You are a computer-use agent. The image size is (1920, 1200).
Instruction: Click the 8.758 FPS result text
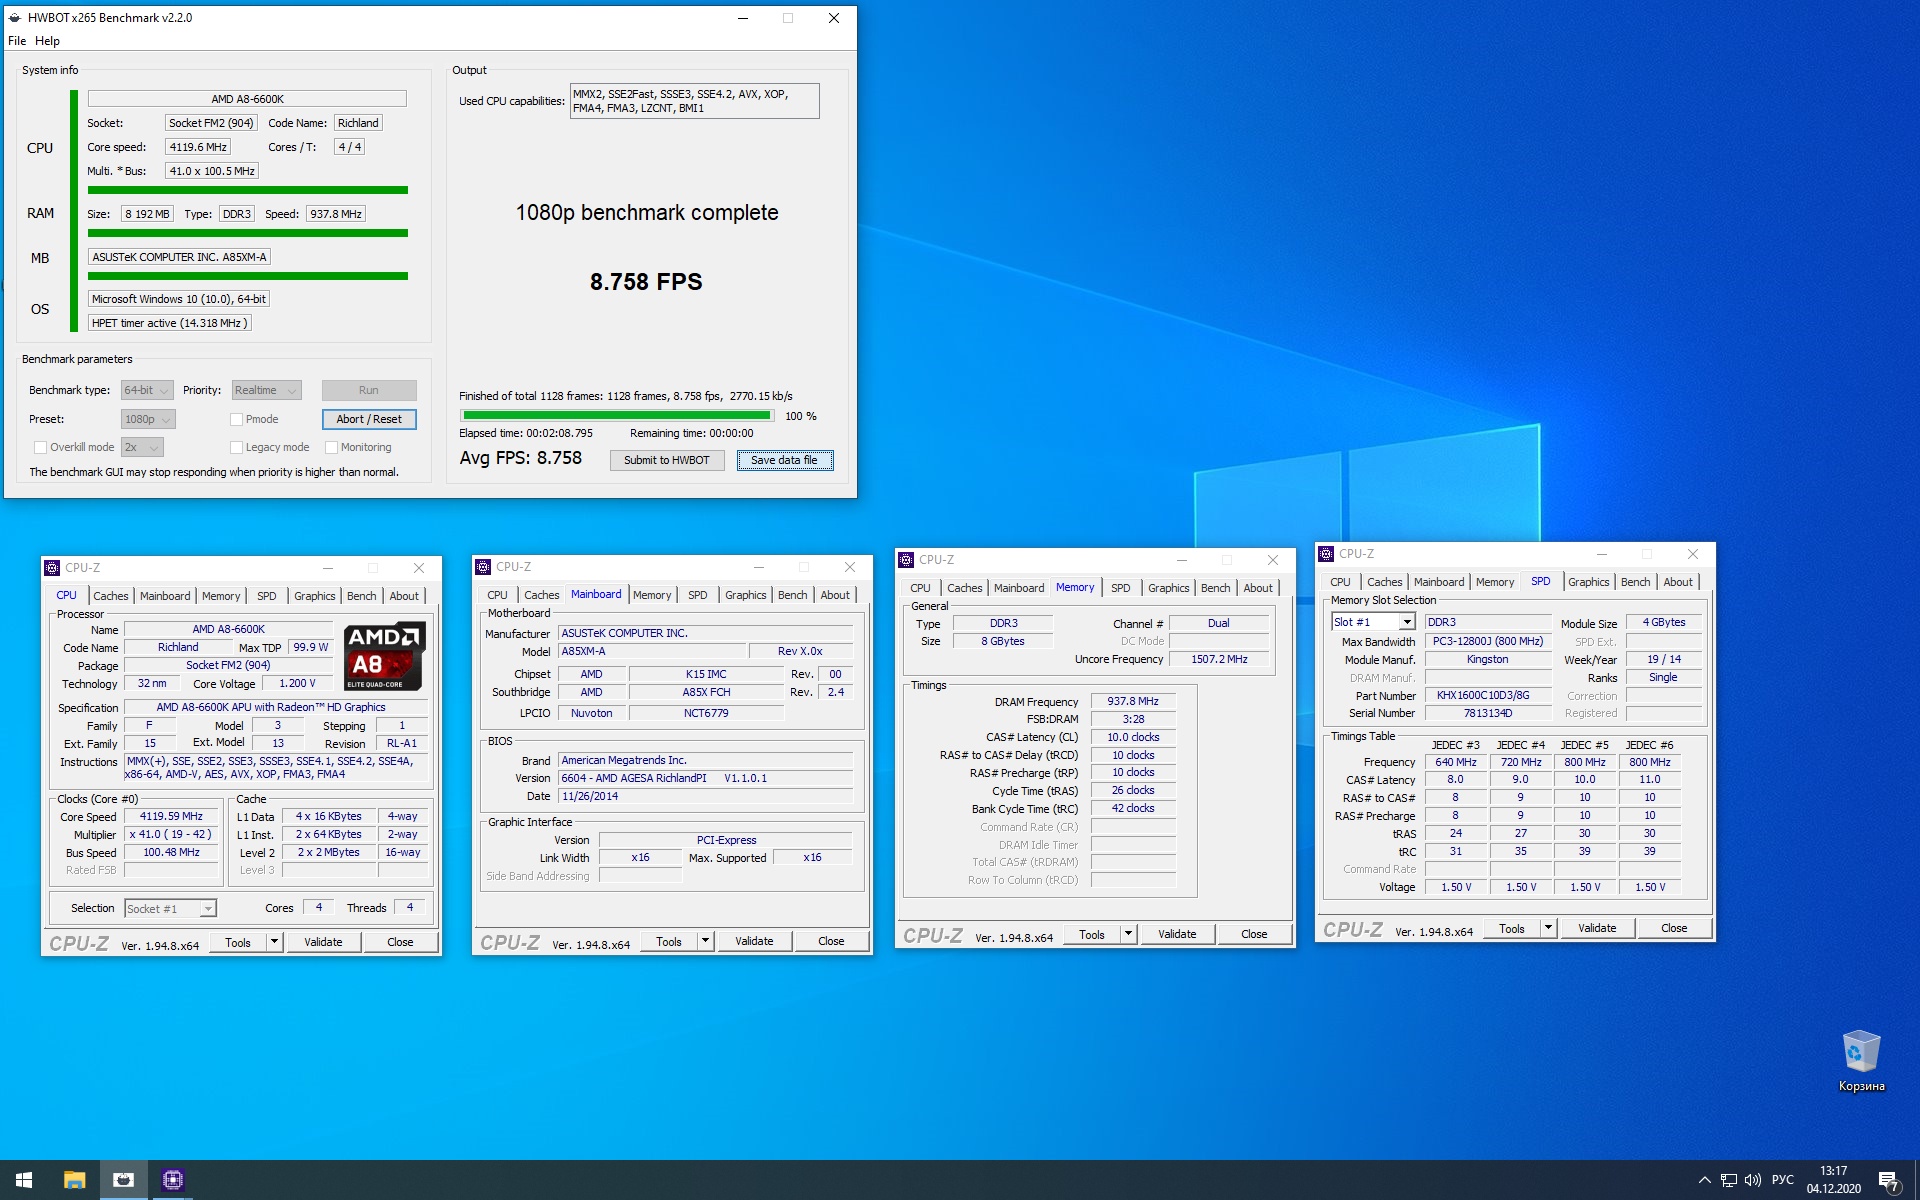[x=646, y=282]
